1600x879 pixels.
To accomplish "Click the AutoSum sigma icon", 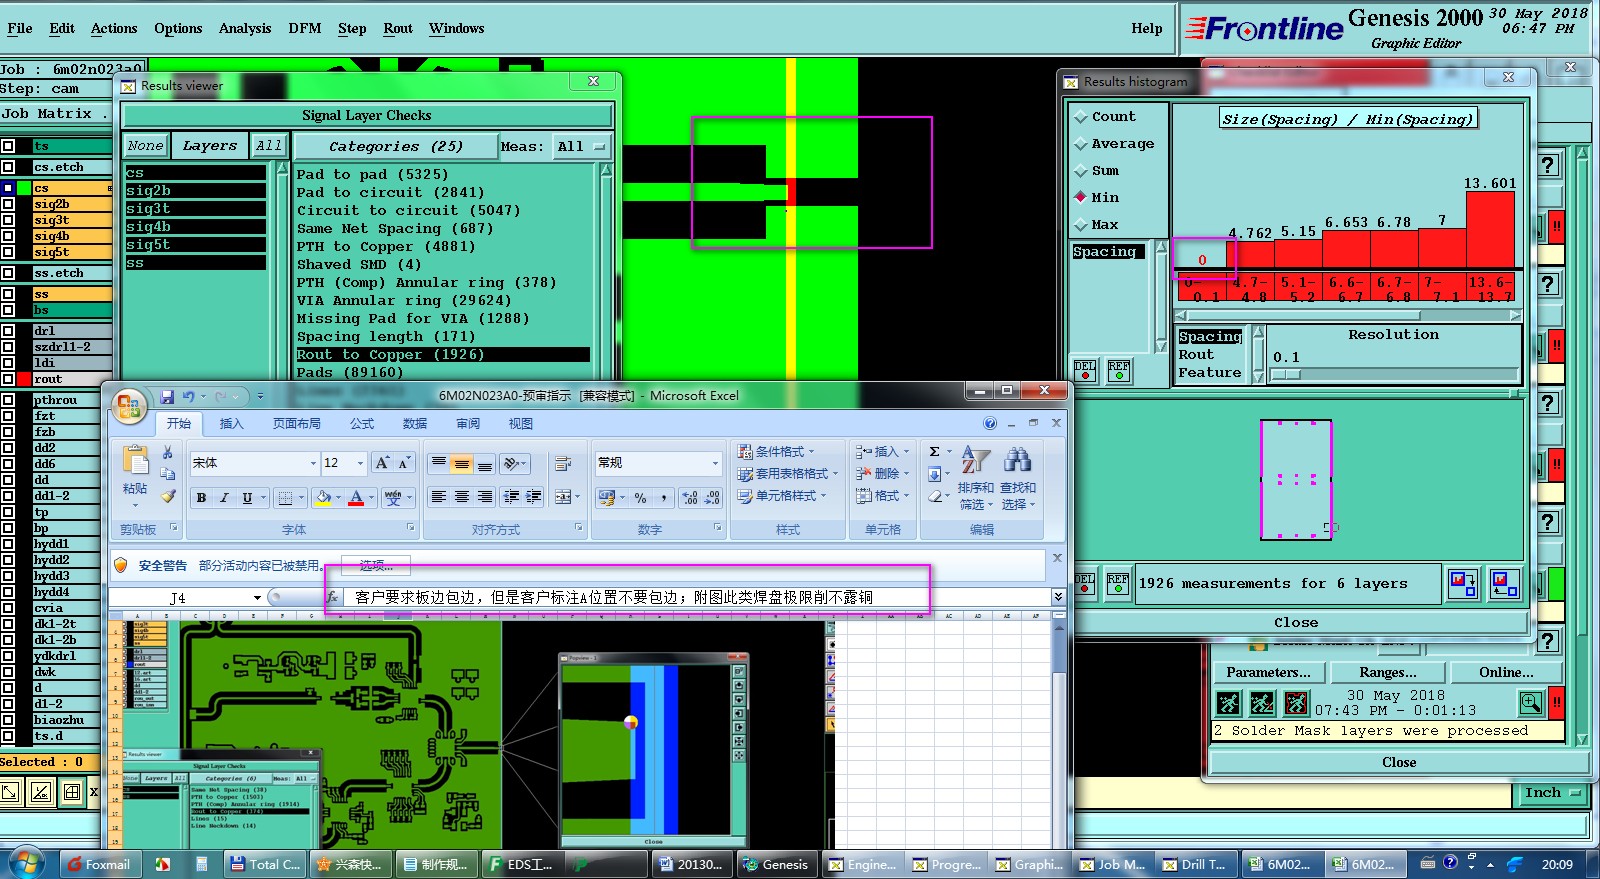I will tap(934, 452).
